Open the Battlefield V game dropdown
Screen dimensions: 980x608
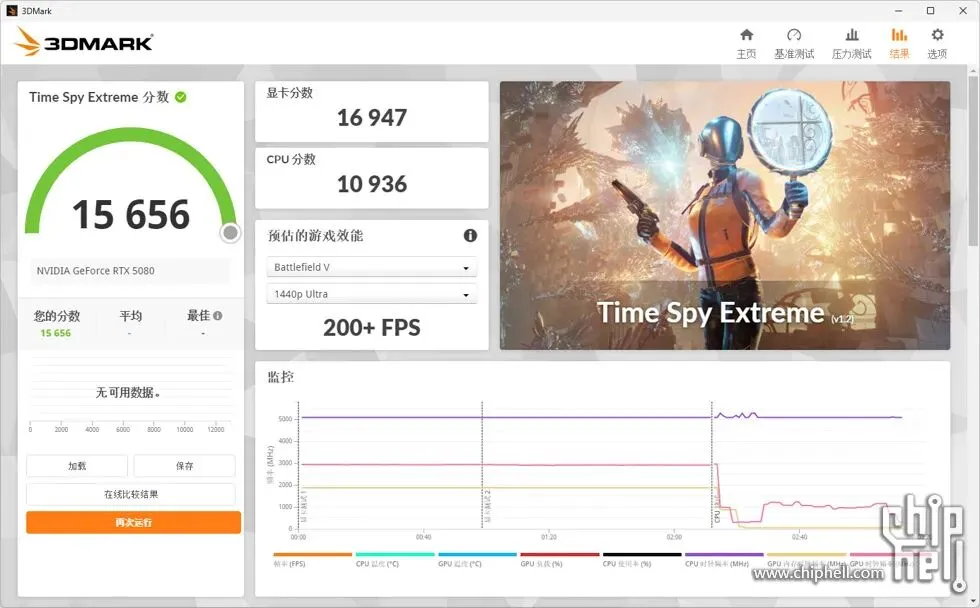(x=372, y=267)
